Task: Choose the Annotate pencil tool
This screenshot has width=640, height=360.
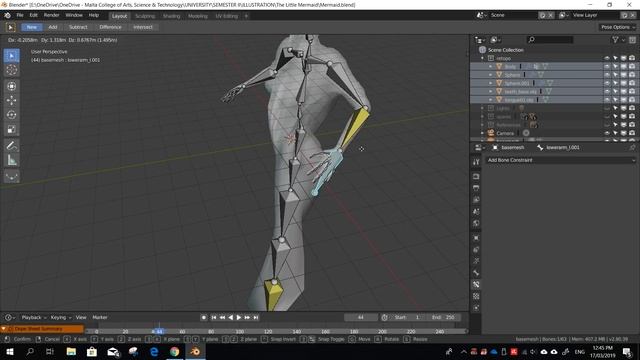Action: pyautogui.click(x=11, y=146)
